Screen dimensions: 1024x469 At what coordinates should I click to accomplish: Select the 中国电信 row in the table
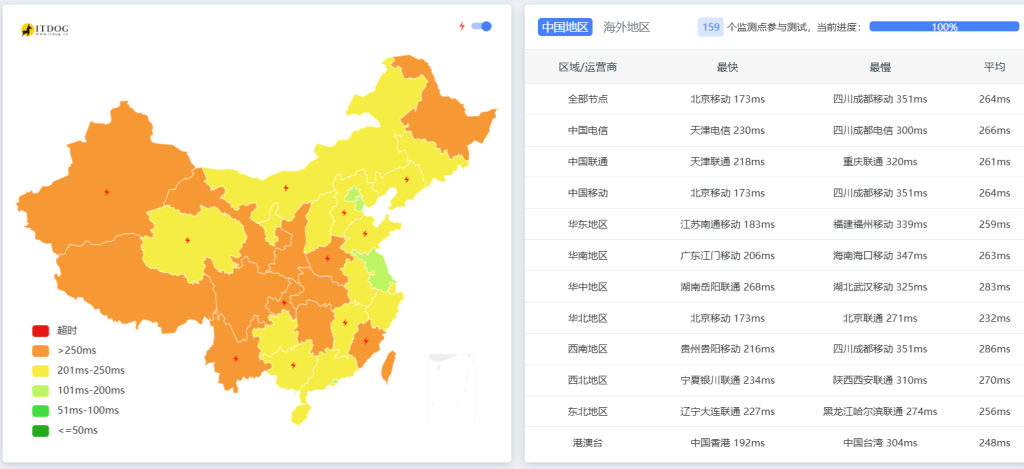pyautogui.click(x=588, y=130)
